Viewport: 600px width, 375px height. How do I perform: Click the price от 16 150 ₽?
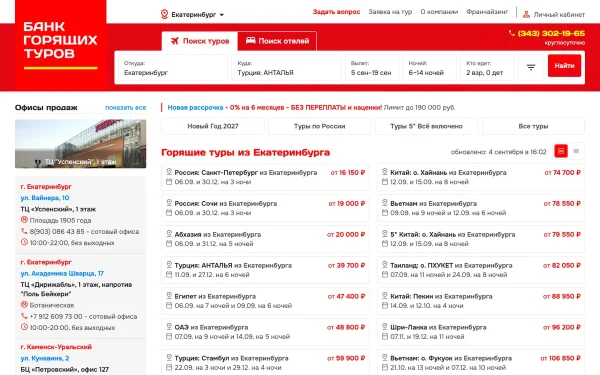[347, 173]
